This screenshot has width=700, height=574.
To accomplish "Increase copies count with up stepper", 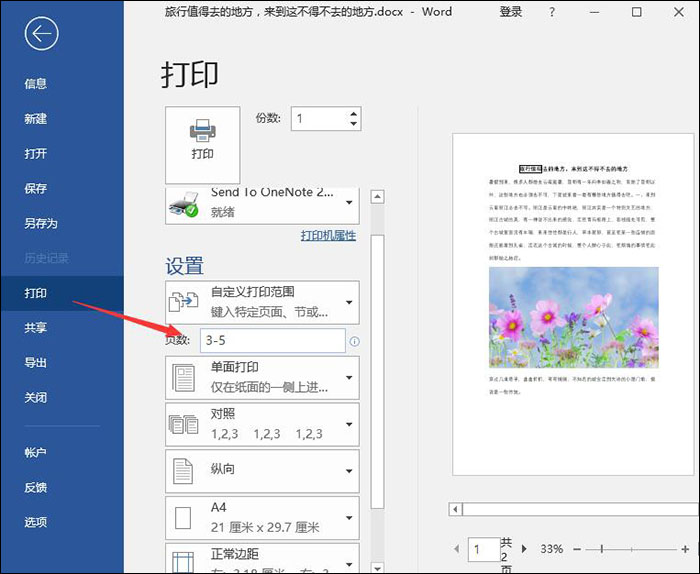I will coord(354,113).
